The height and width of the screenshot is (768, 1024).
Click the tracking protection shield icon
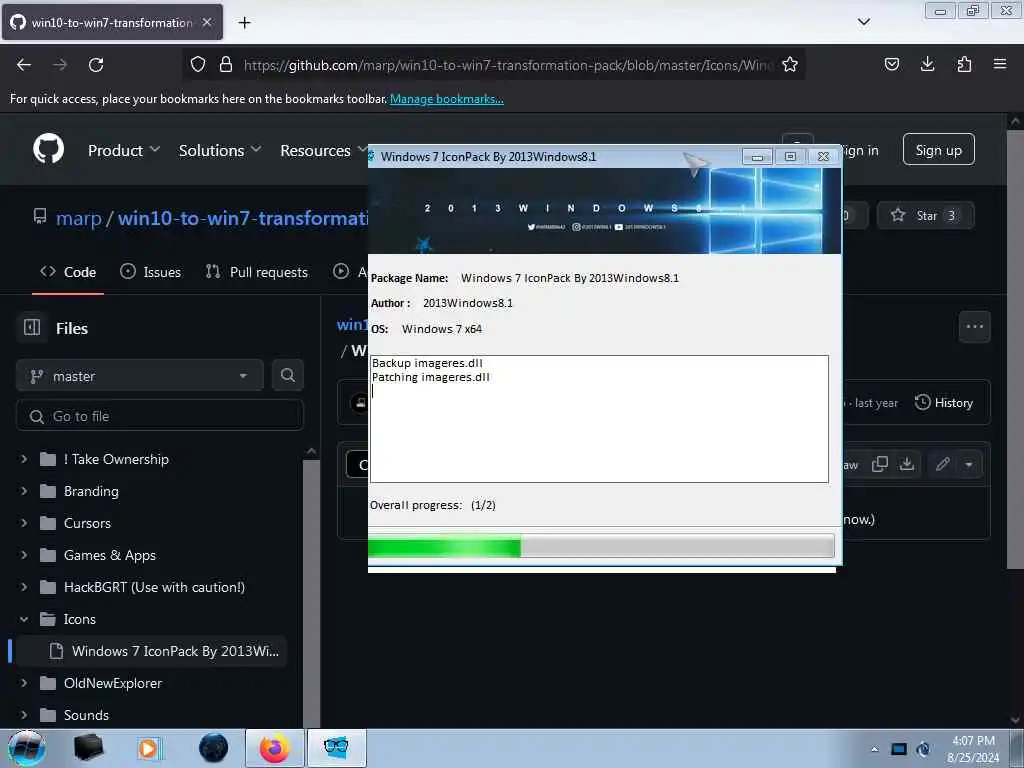[x=198, y=65]
